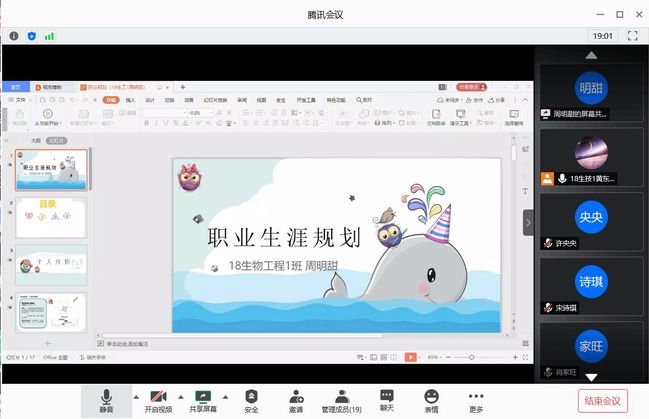Open the 安全 security shield icon
This screenshot has height=419, width=649.
click(251, 397)
